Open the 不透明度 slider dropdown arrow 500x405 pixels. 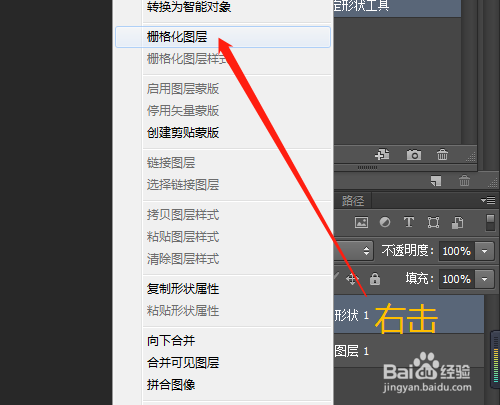484,251
